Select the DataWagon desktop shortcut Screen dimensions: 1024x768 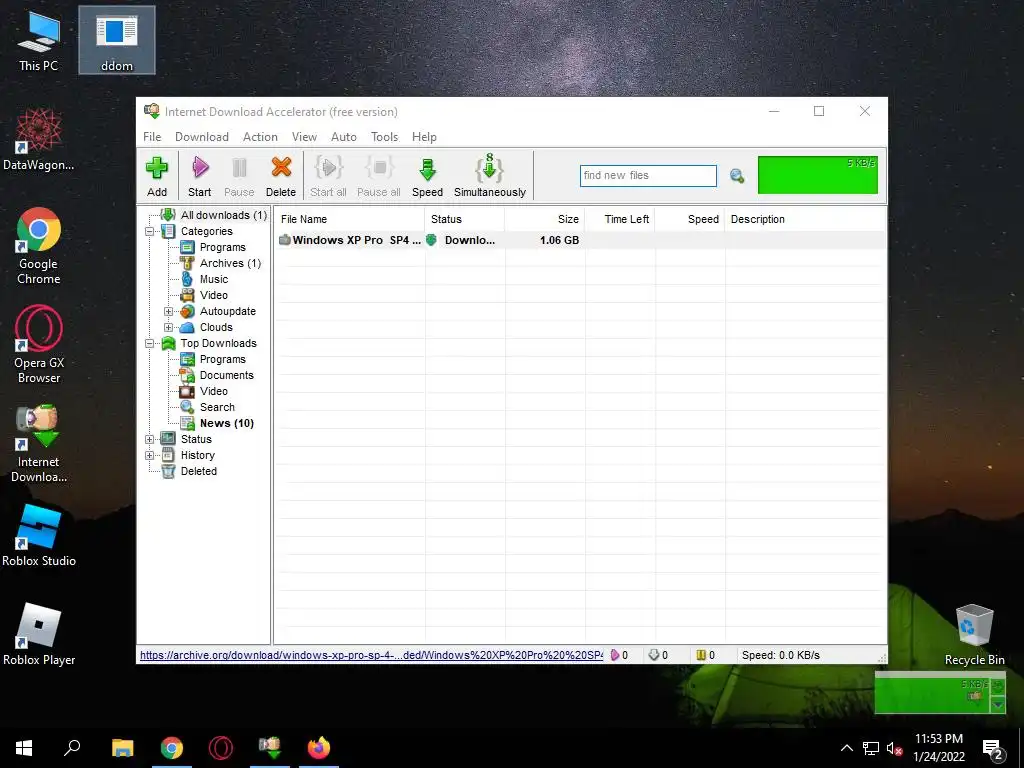pyautogui.click(x=39, y=140)
